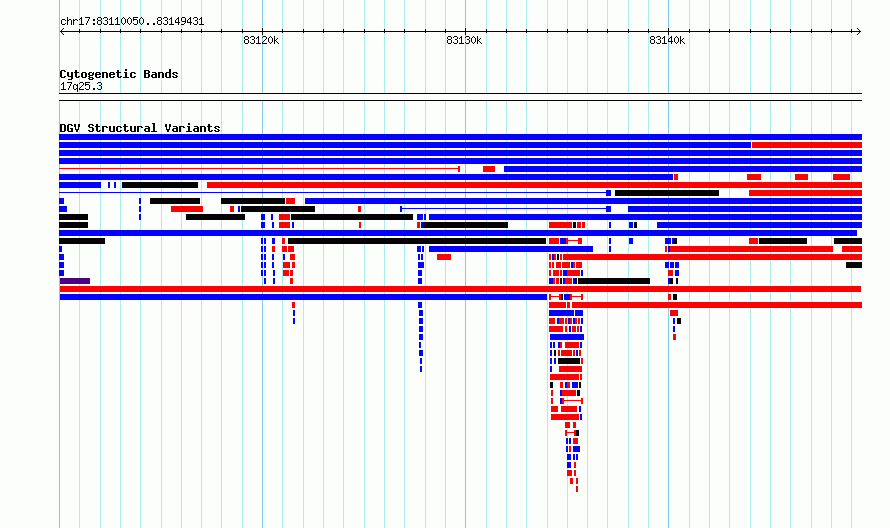The image size is (890, 528).
Task: Select the black bar between 83137k and 83142k
Action: 667,193
